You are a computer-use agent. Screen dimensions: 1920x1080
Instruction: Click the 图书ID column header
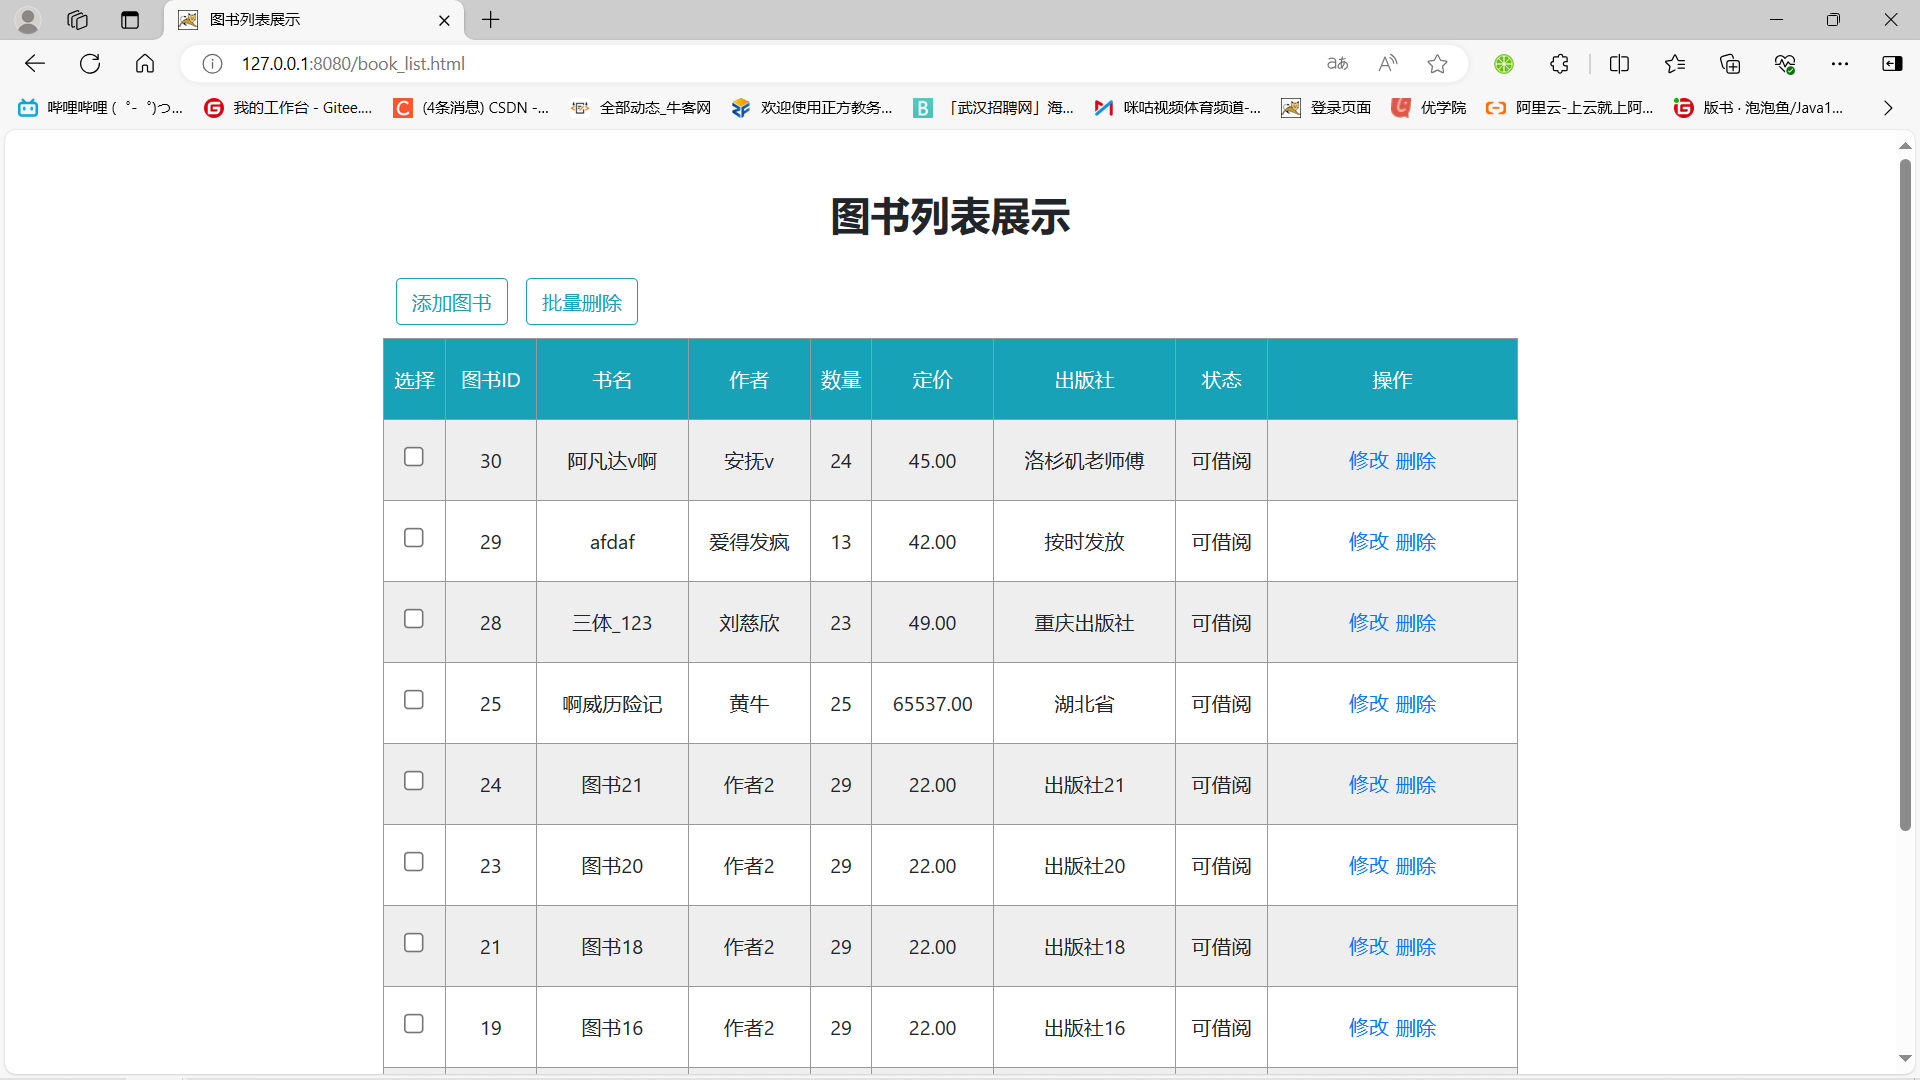(490, 380)
